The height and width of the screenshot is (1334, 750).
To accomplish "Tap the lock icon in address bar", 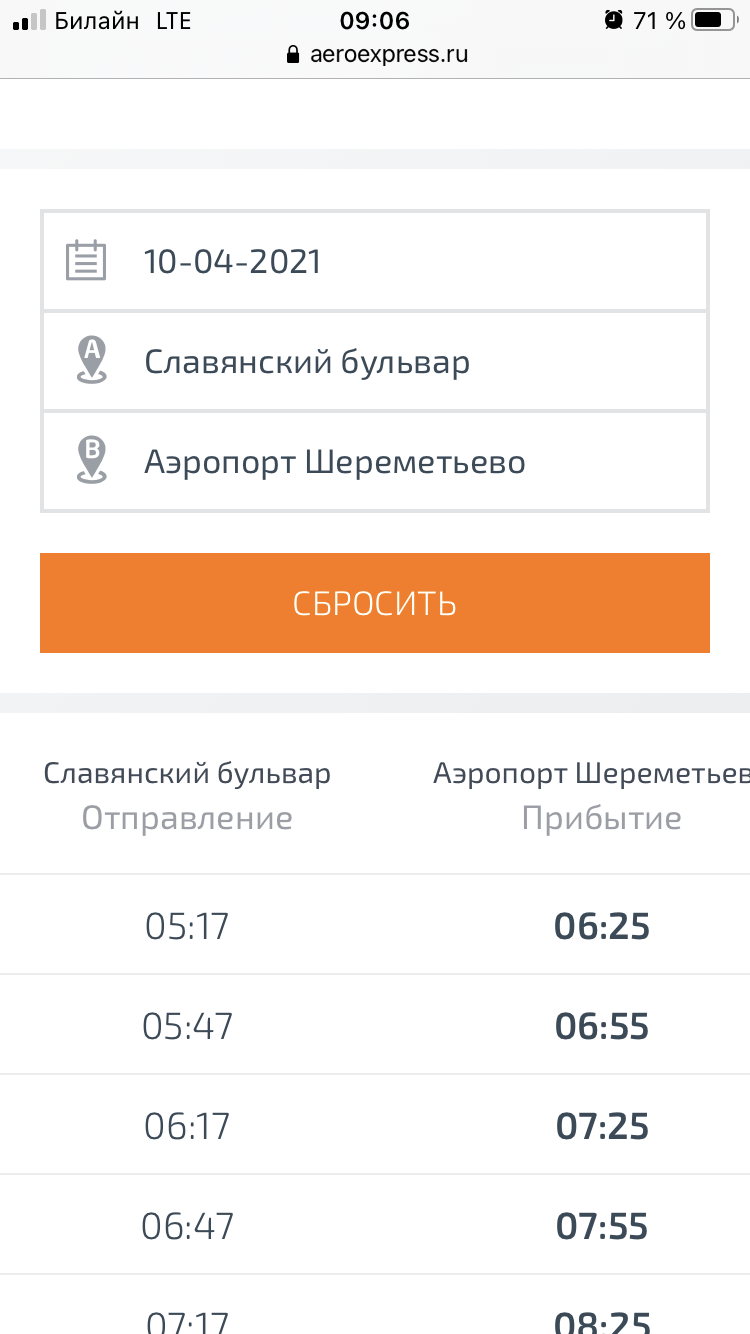I will tap(293, 55).
